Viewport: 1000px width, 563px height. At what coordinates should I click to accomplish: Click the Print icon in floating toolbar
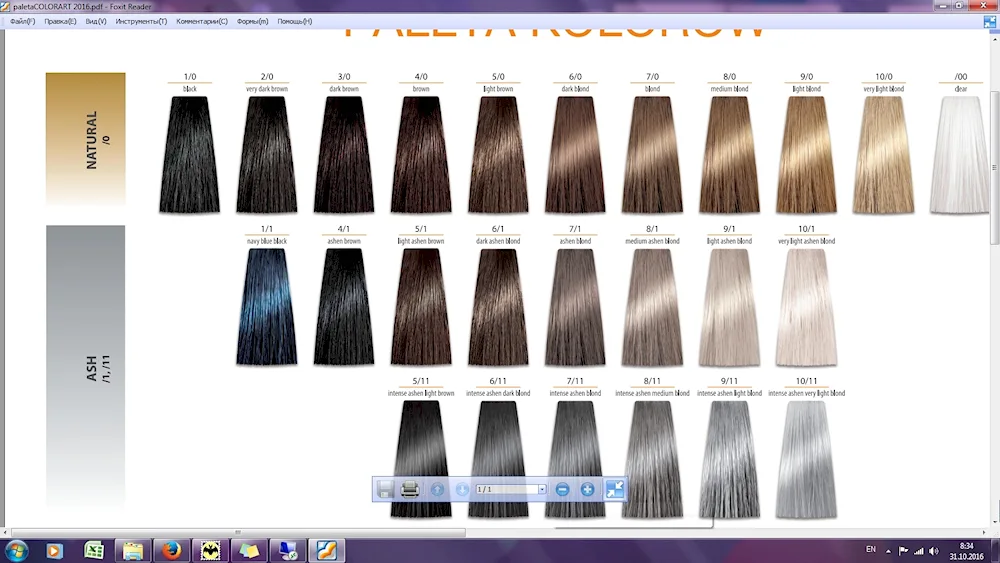[410, 489]
